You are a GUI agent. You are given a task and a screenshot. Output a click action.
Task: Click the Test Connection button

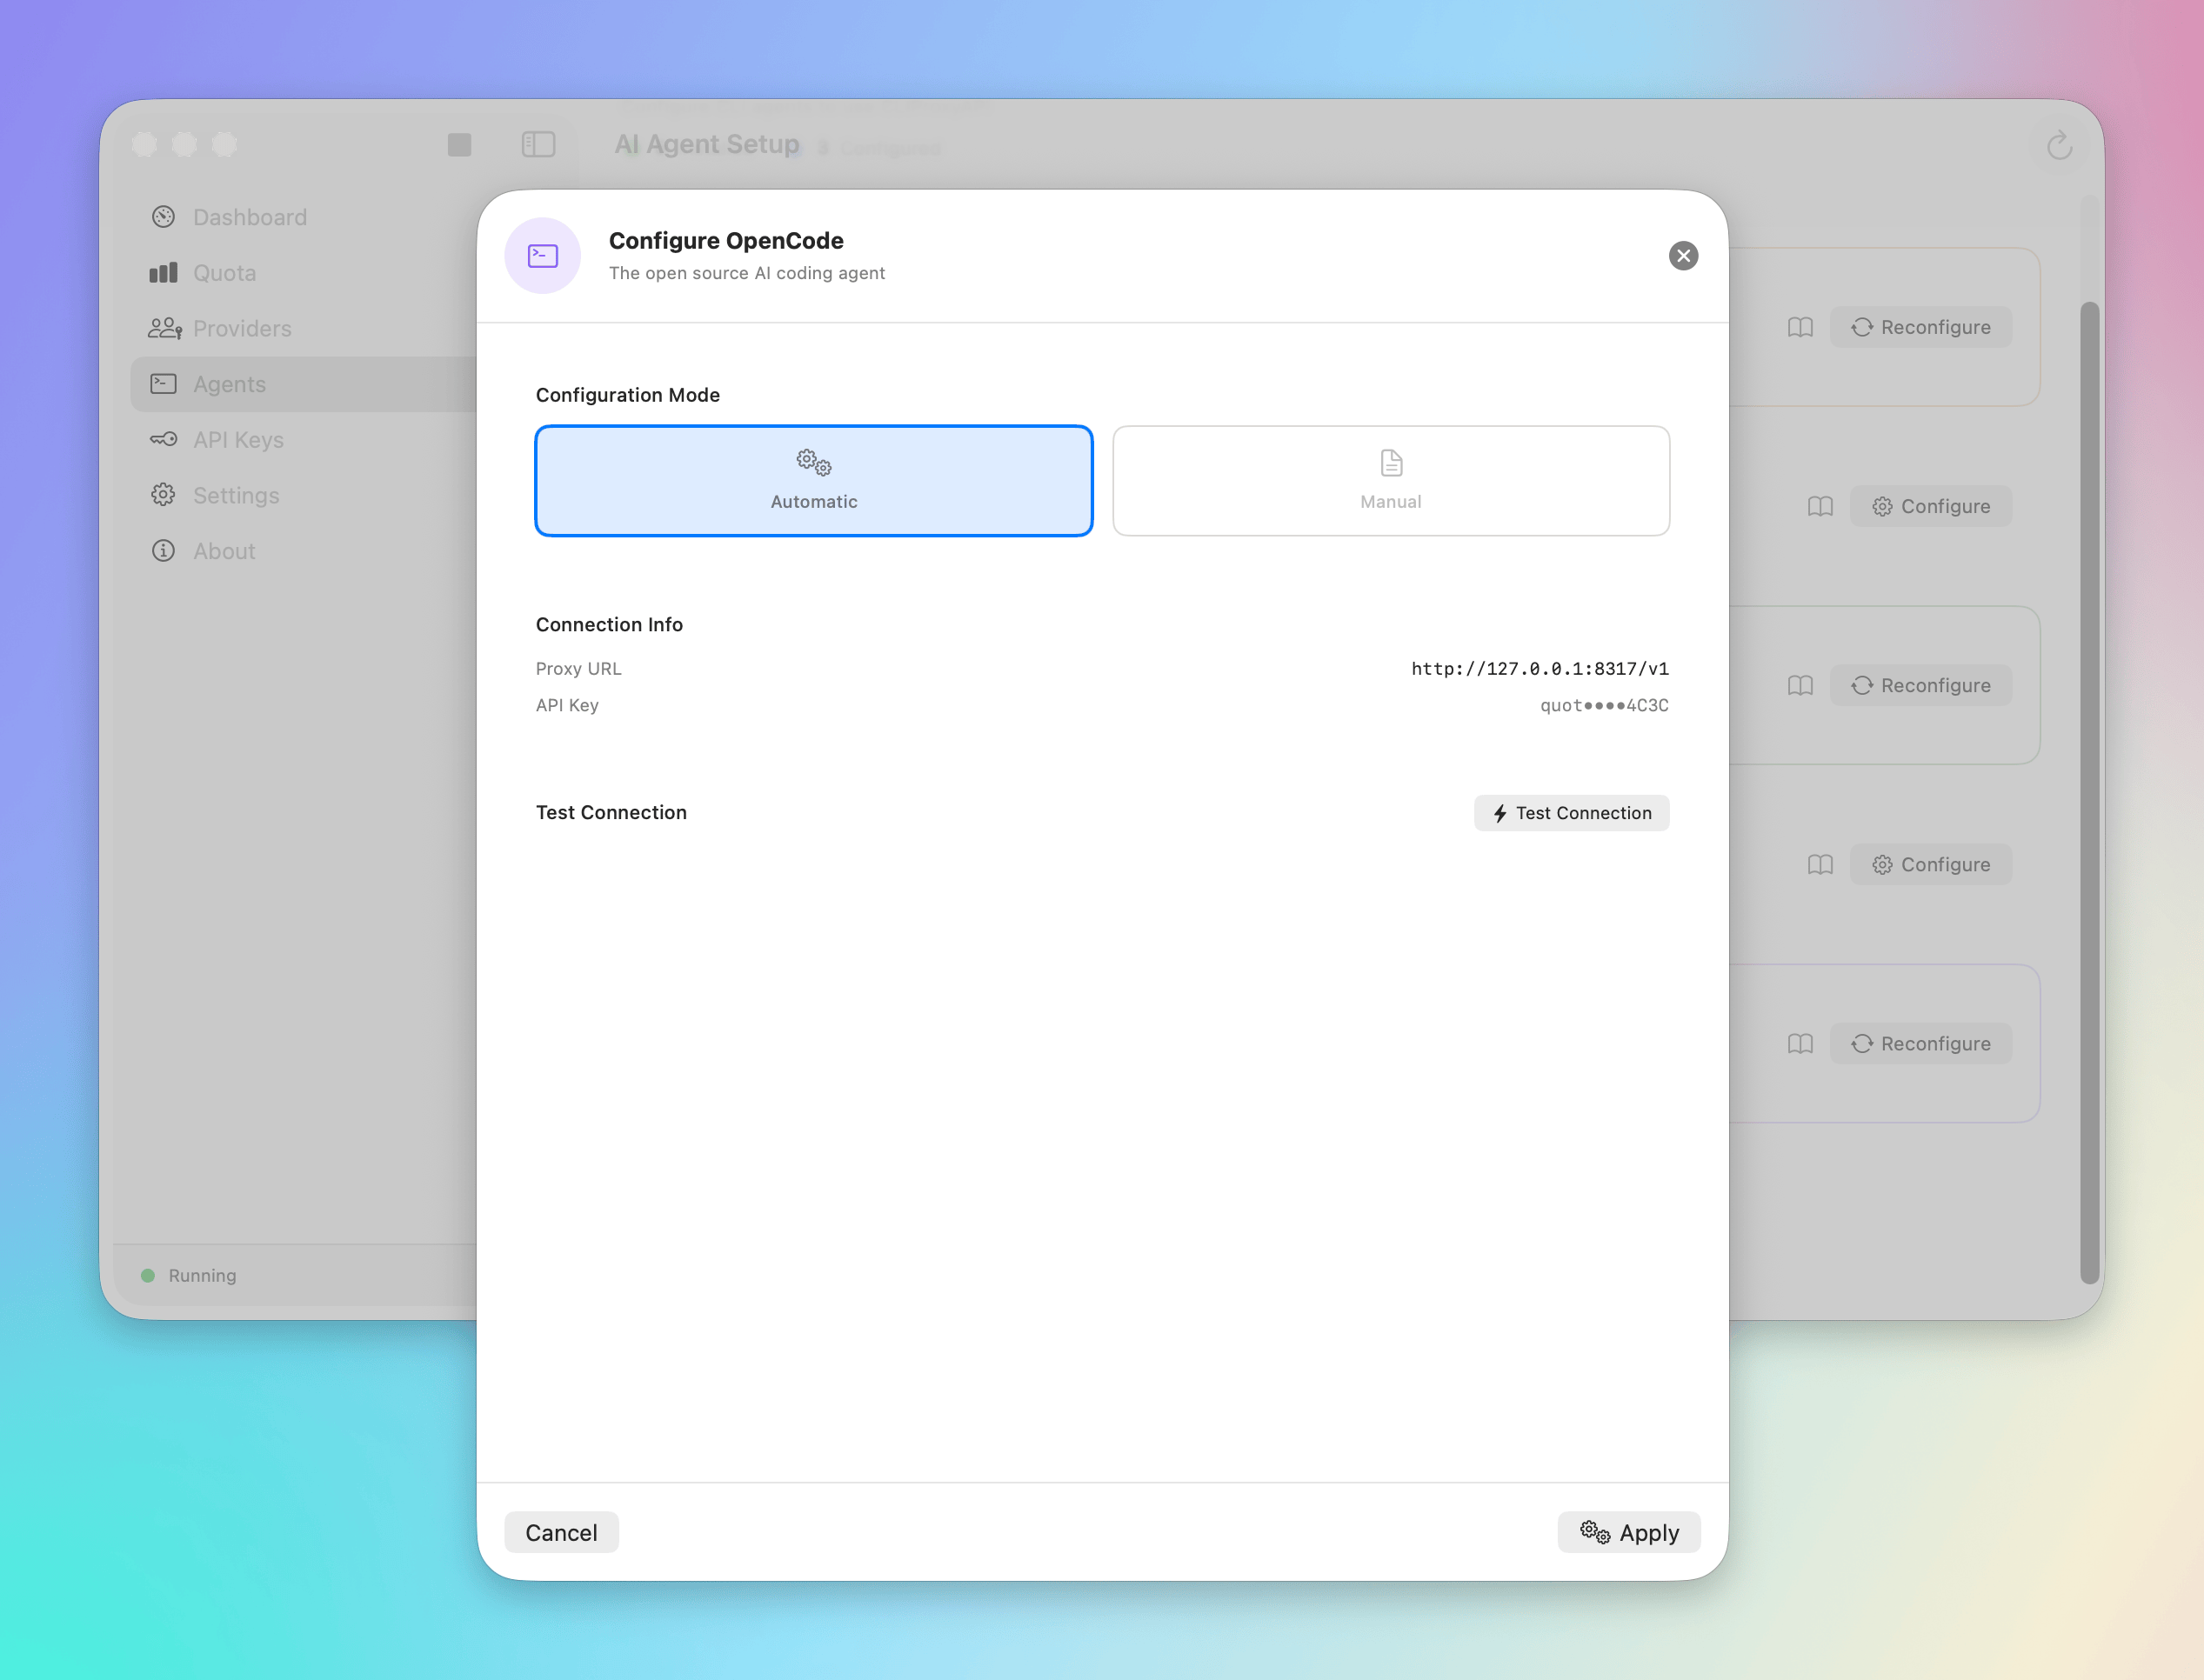[x=1571, y=813]
